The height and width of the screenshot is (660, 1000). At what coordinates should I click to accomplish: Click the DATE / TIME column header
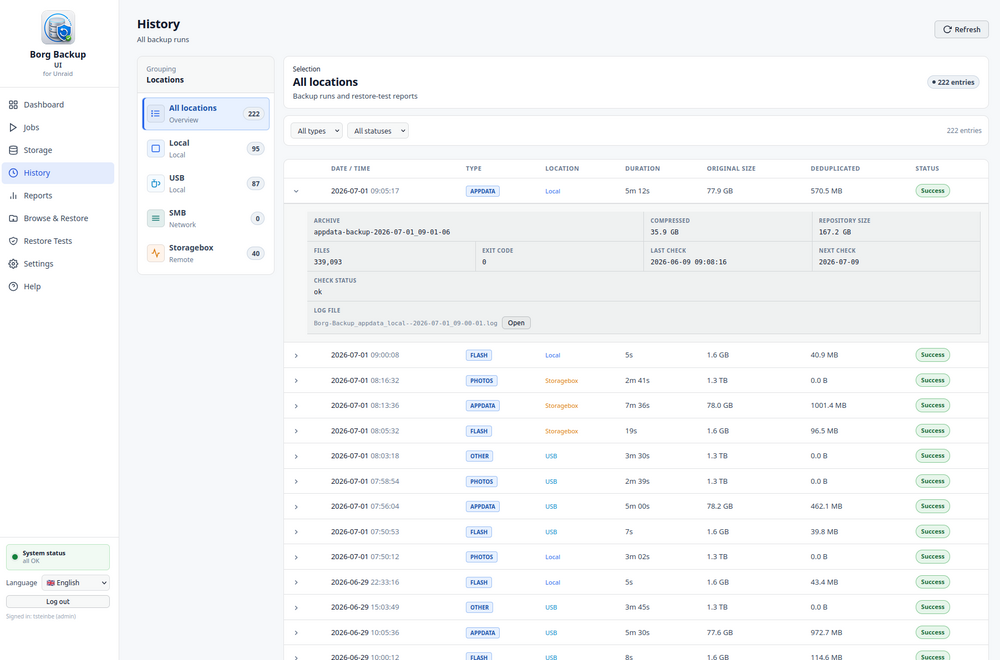click(350, 168)
